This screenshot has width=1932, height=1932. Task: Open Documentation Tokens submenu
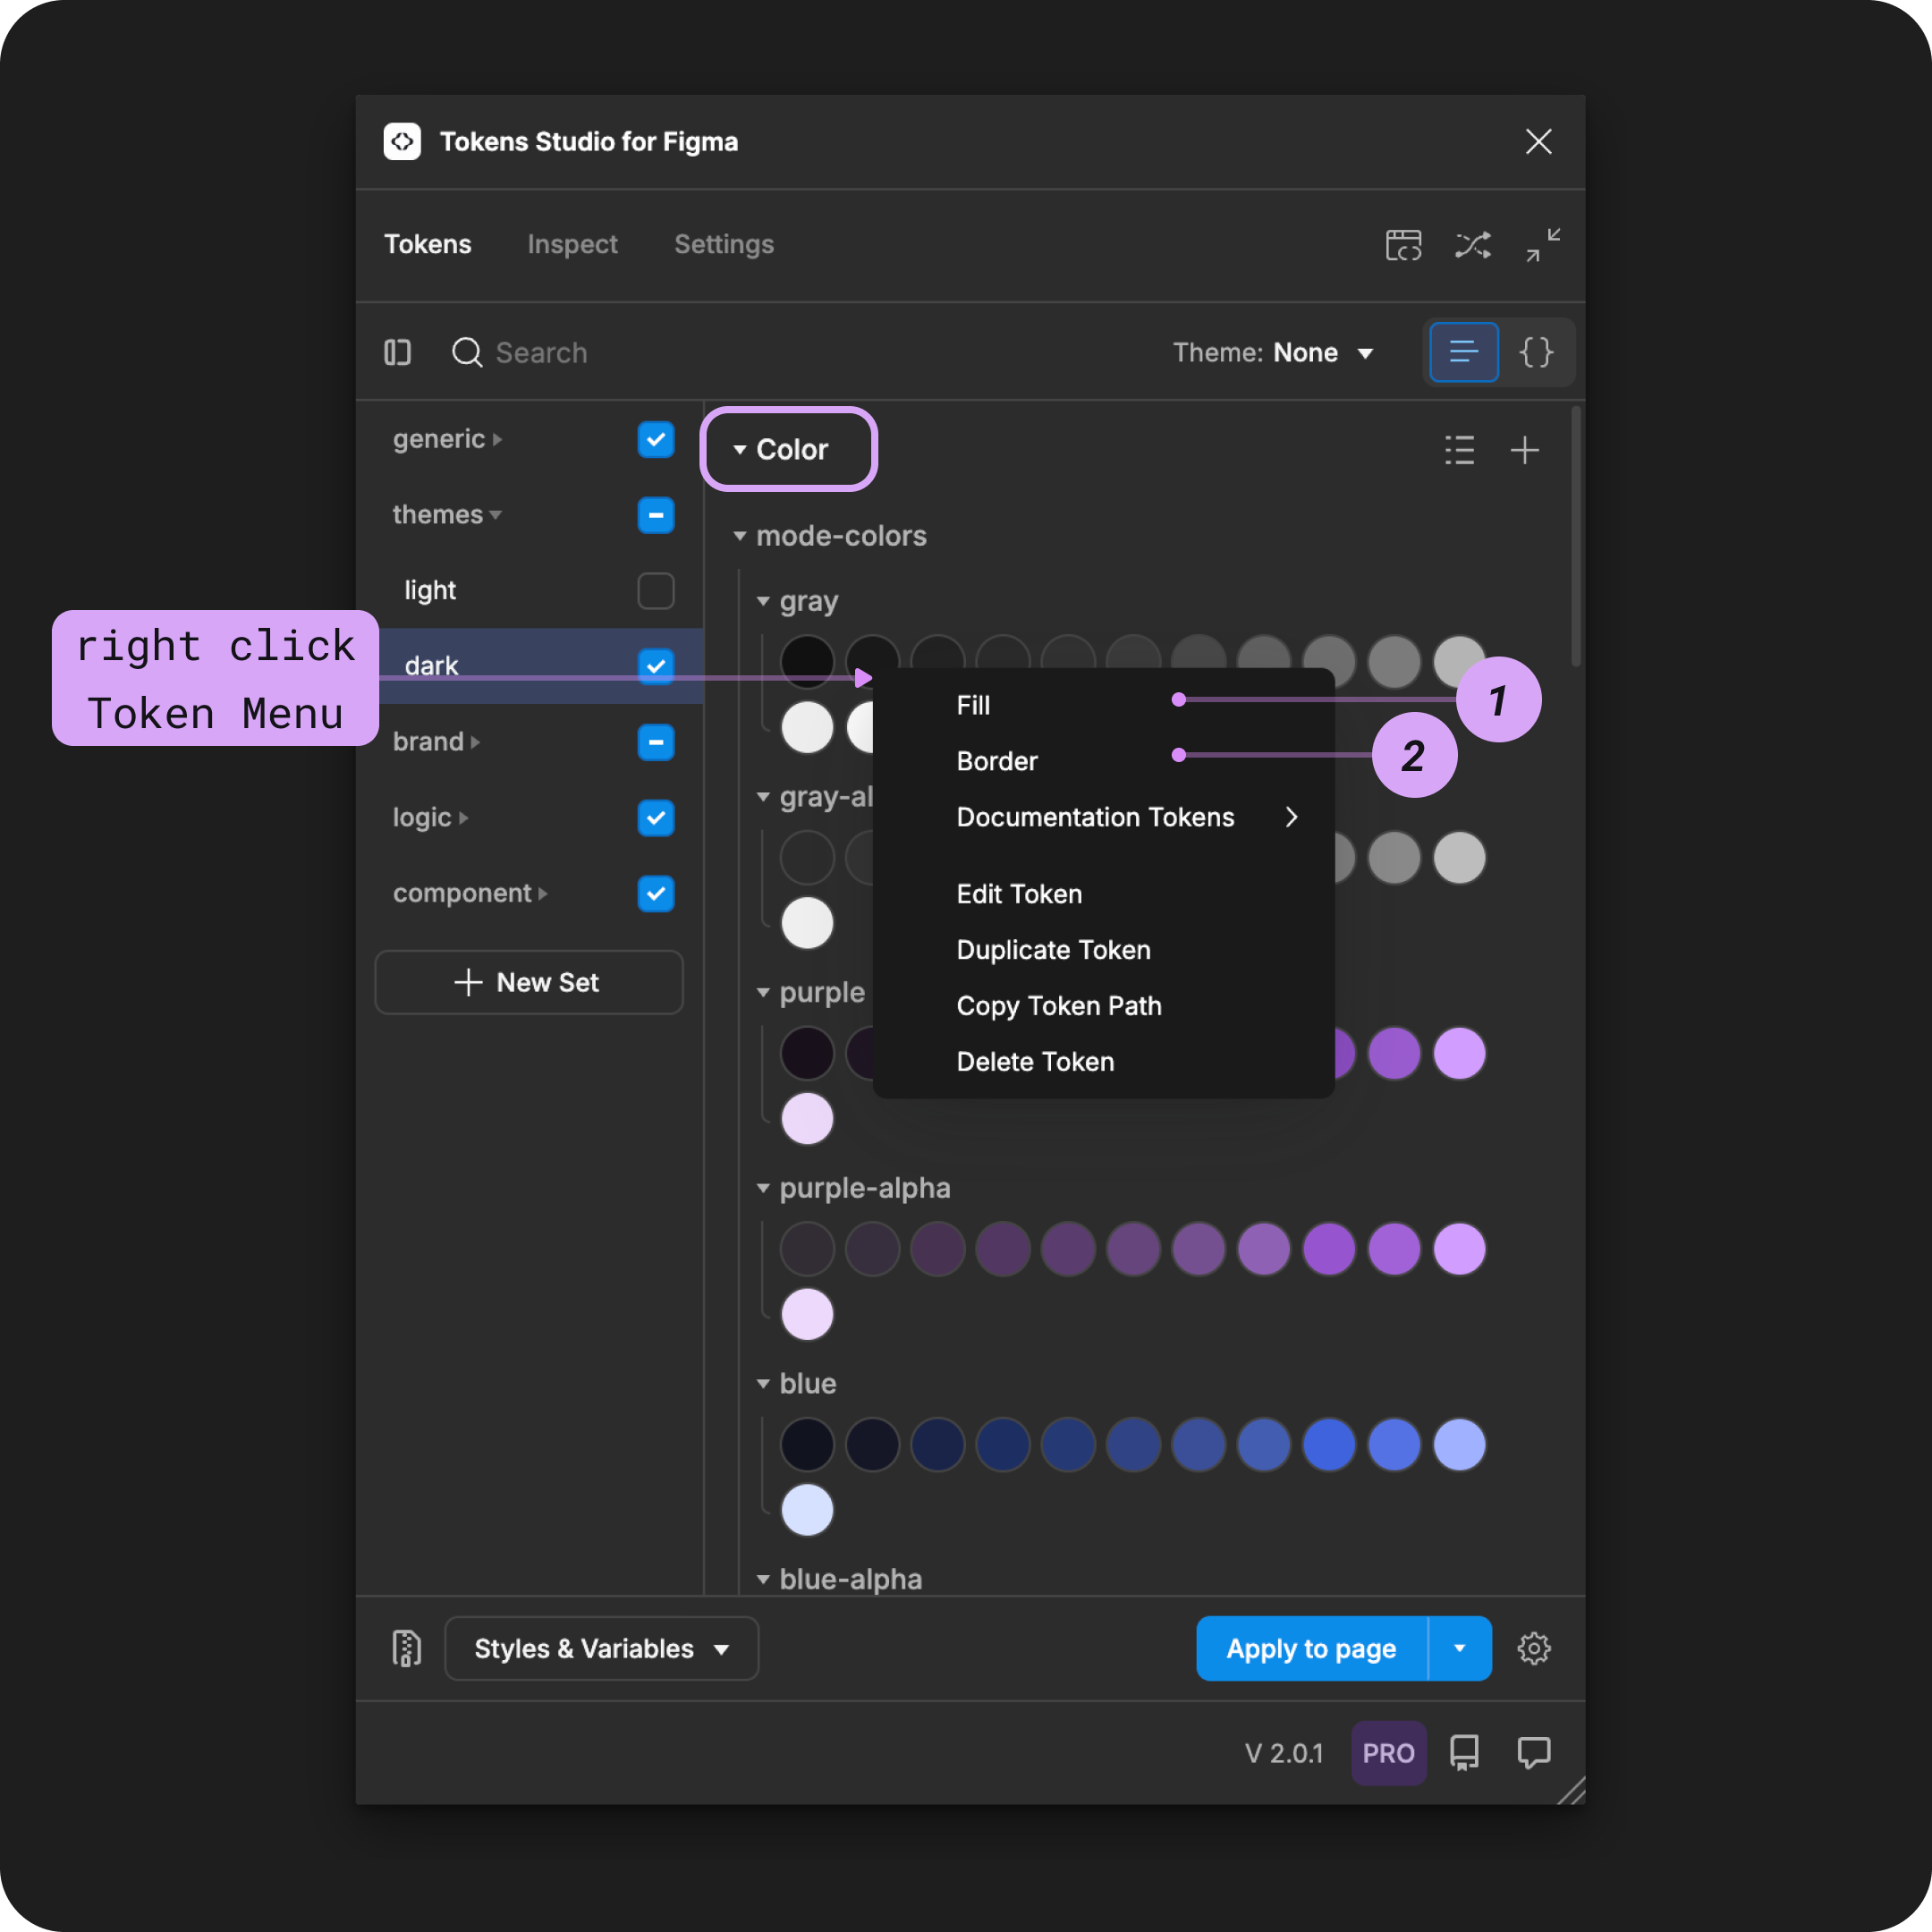(x=1104, y=817)
